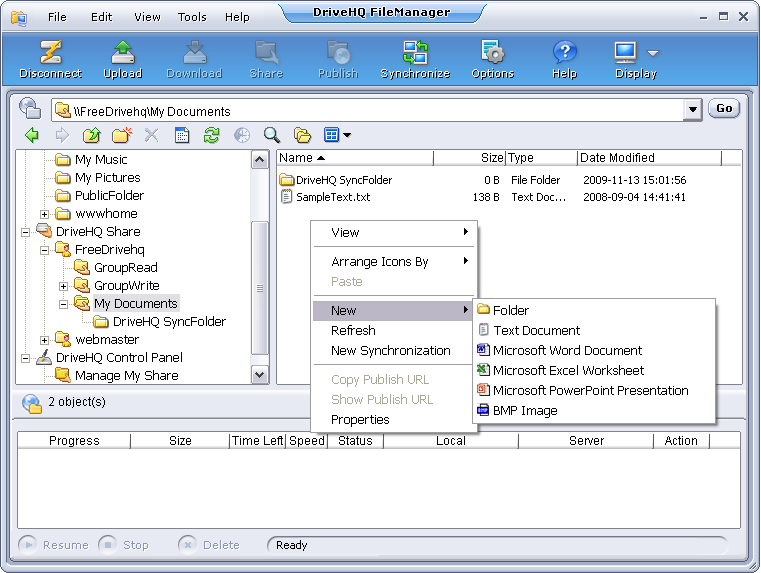Choose Microsoft Excel Worksheet from submenu
The width and height of the screenshot is (761, 573).
[x=568, y=371]
